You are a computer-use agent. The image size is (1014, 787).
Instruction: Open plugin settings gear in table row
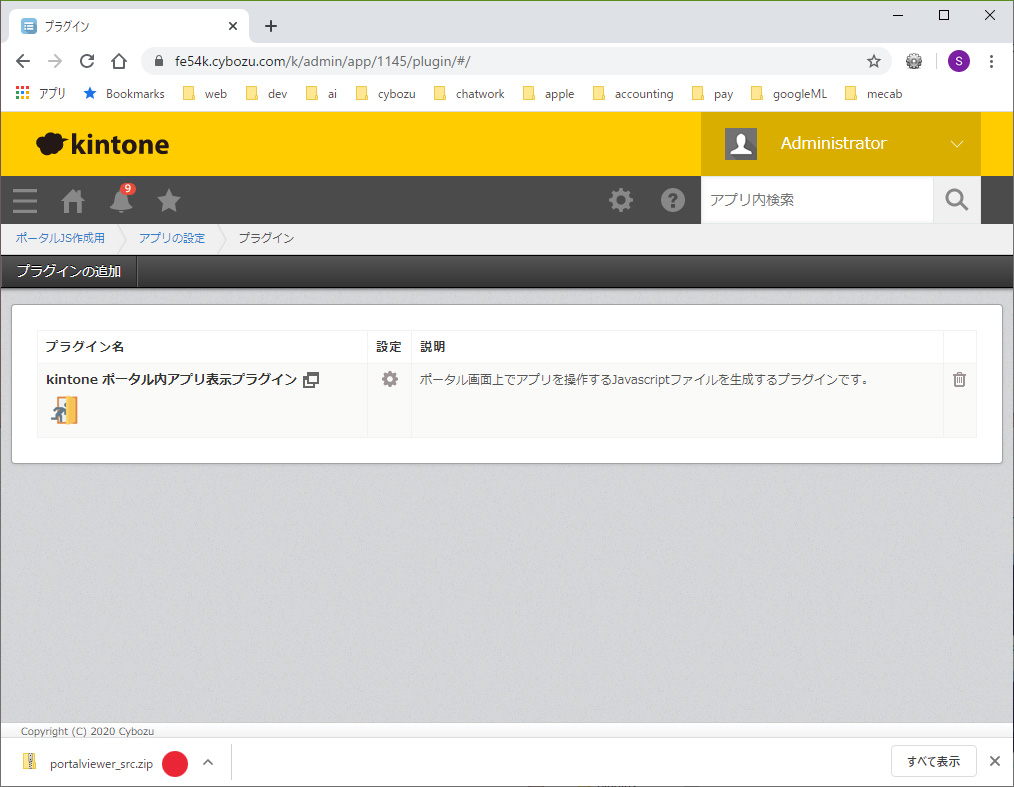click(390, 379)
